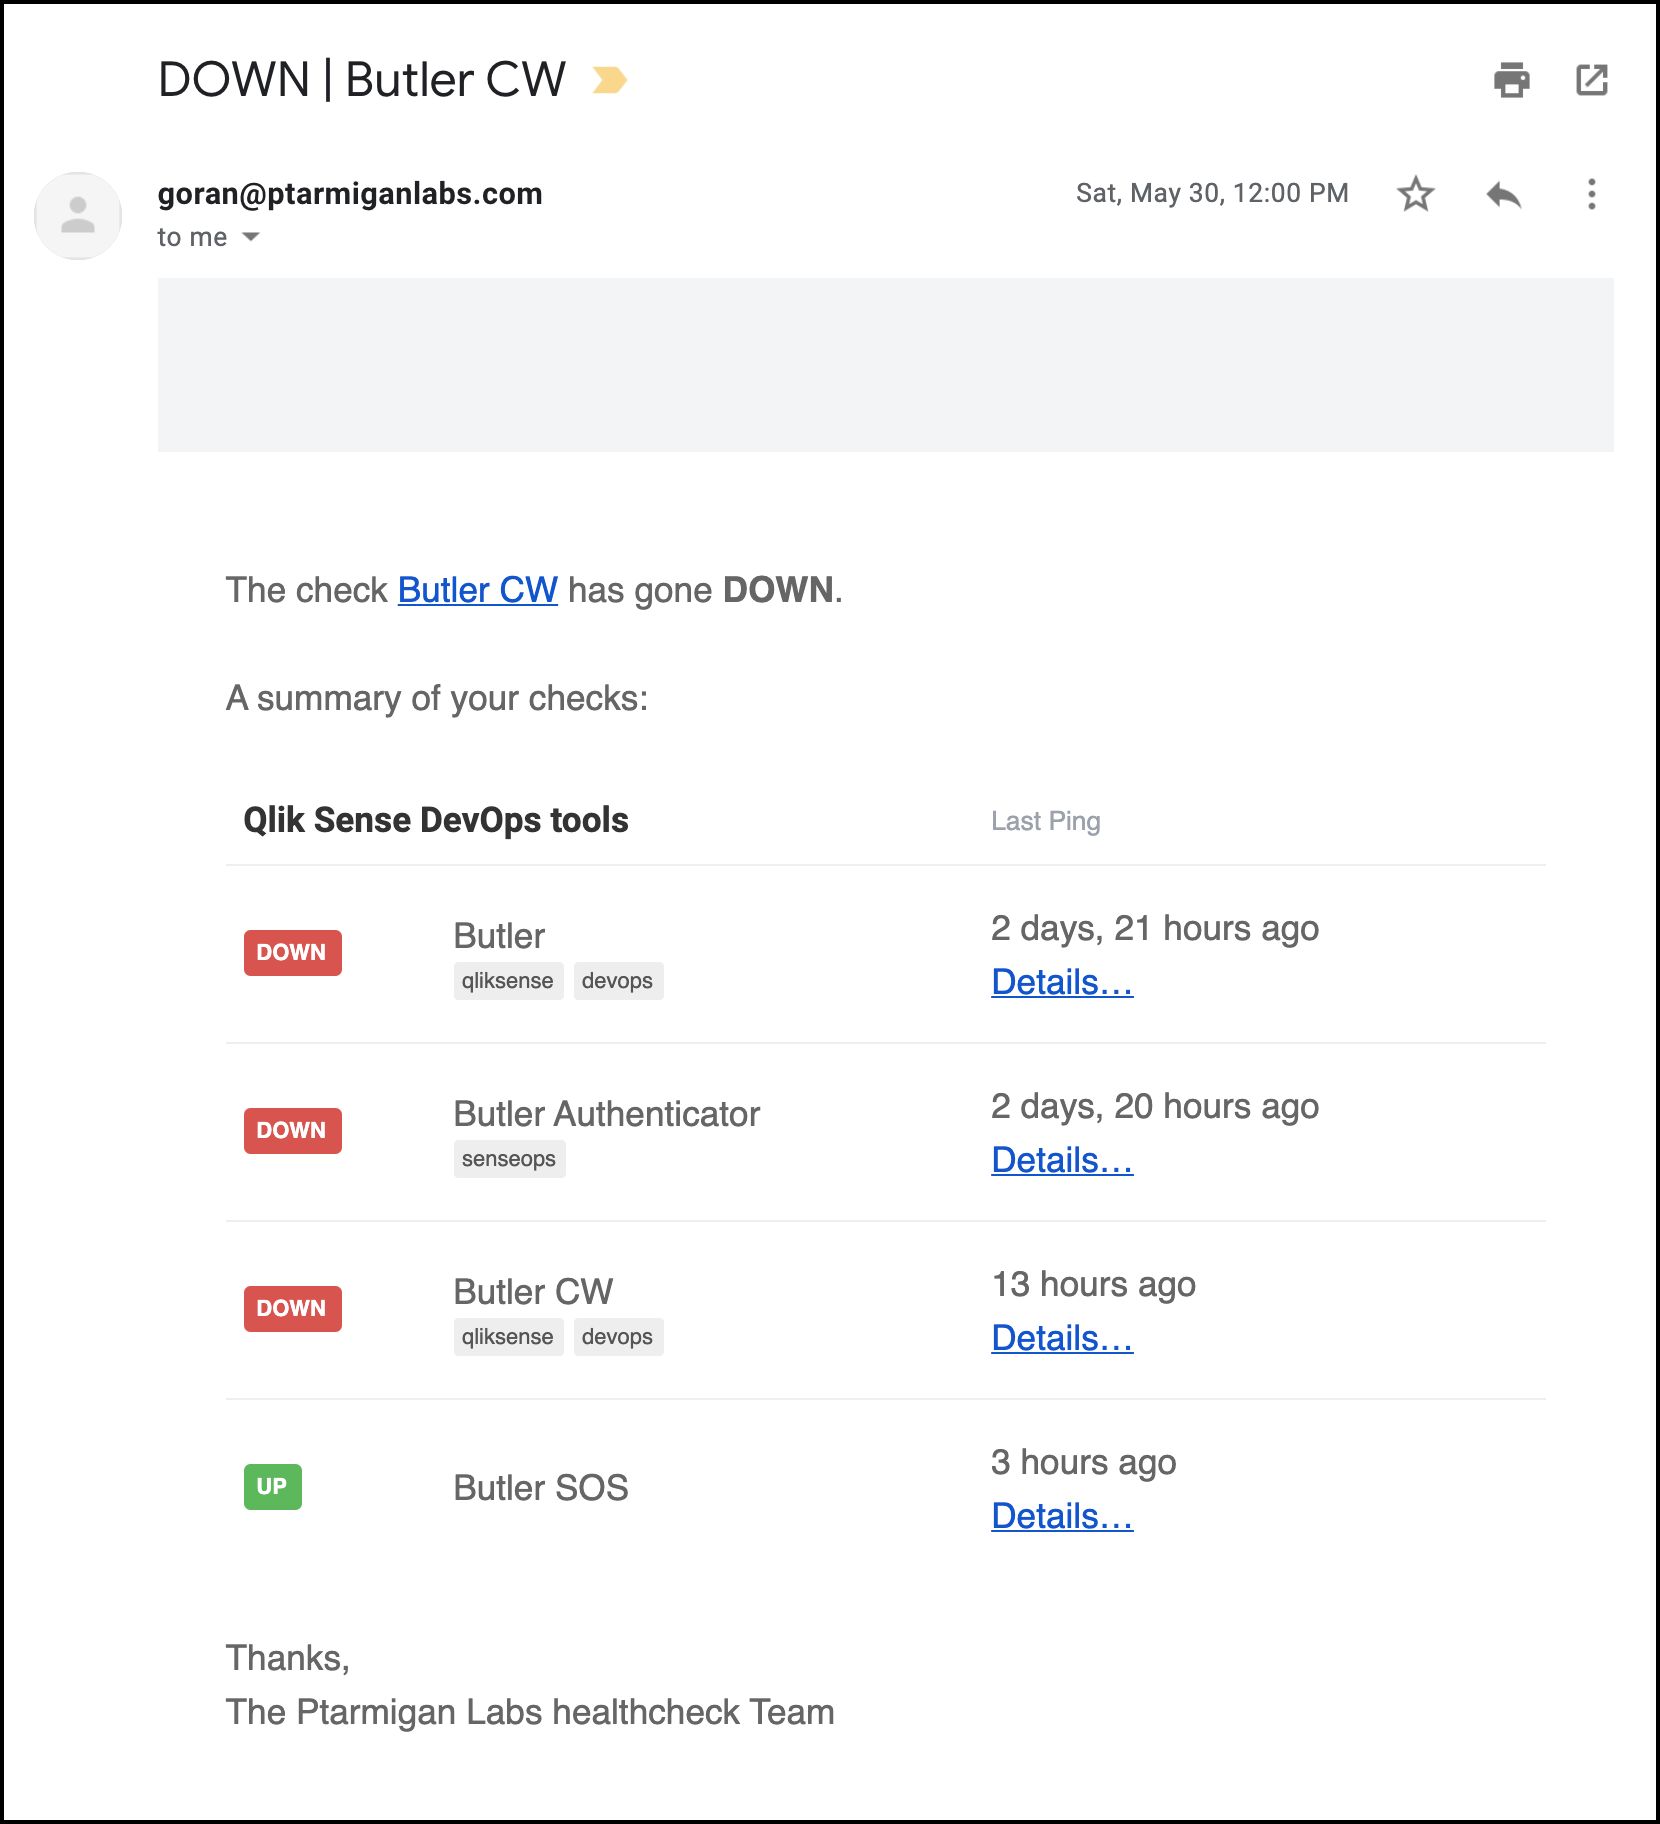Click "2 days, 21 hours ago" text
Viewport: 1660px width, 1824px height.
1155,929
